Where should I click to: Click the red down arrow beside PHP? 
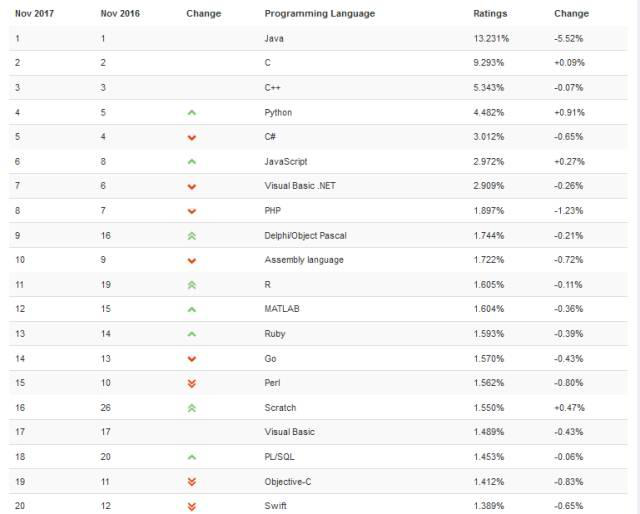click(x=192, y=211)
